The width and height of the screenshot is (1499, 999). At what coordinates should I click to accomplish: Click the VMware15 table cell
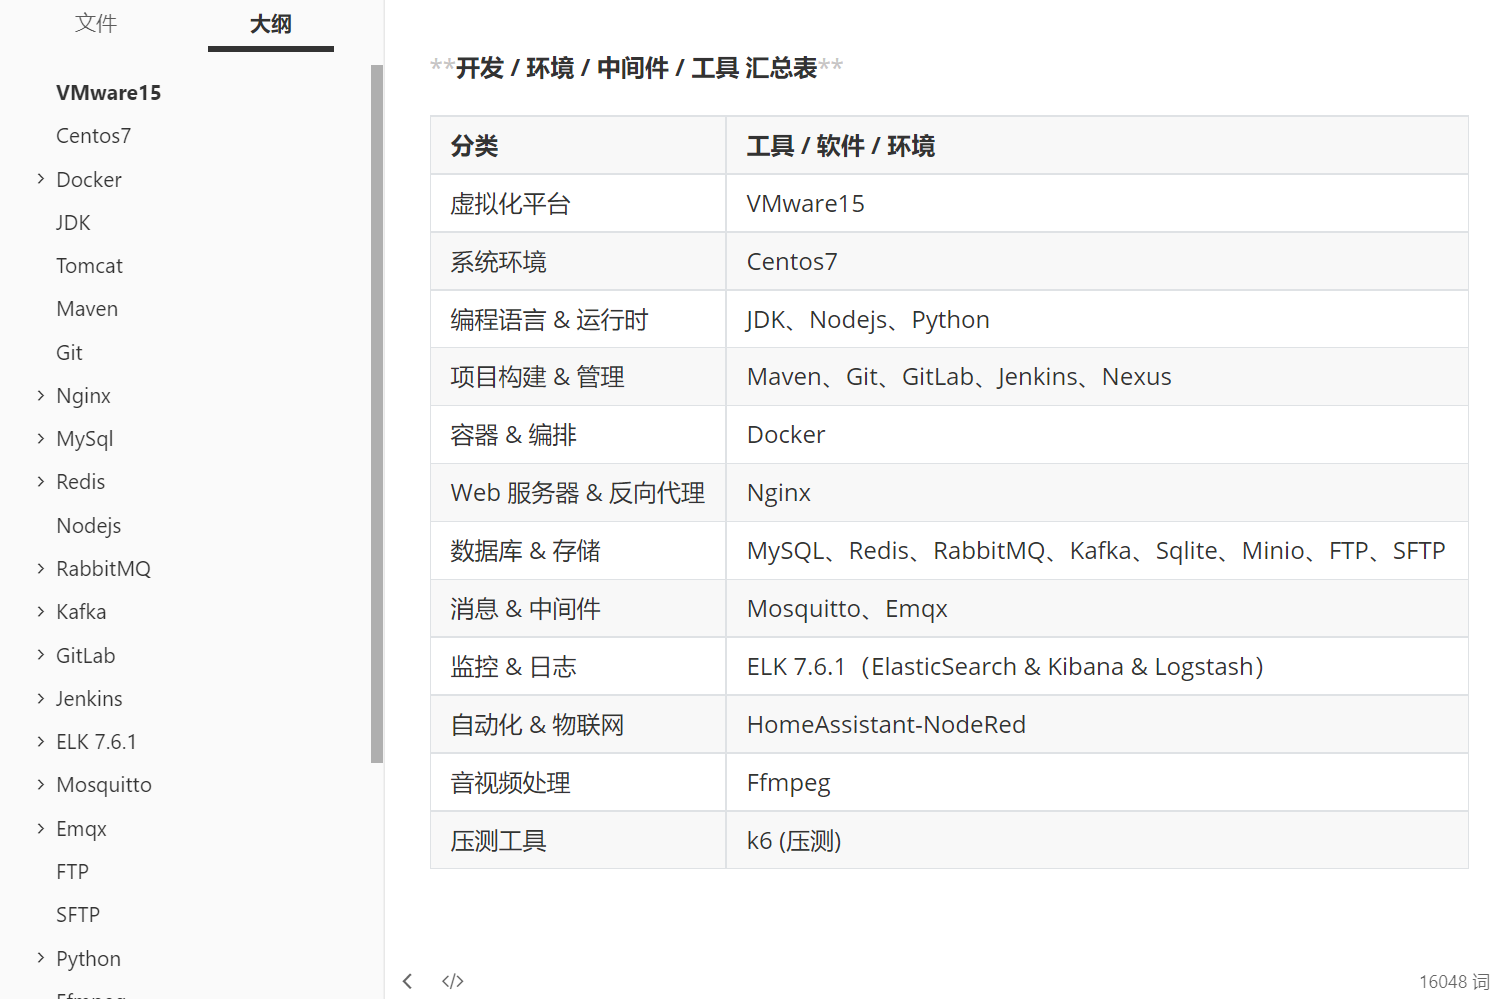click(x=1097, y=204)
